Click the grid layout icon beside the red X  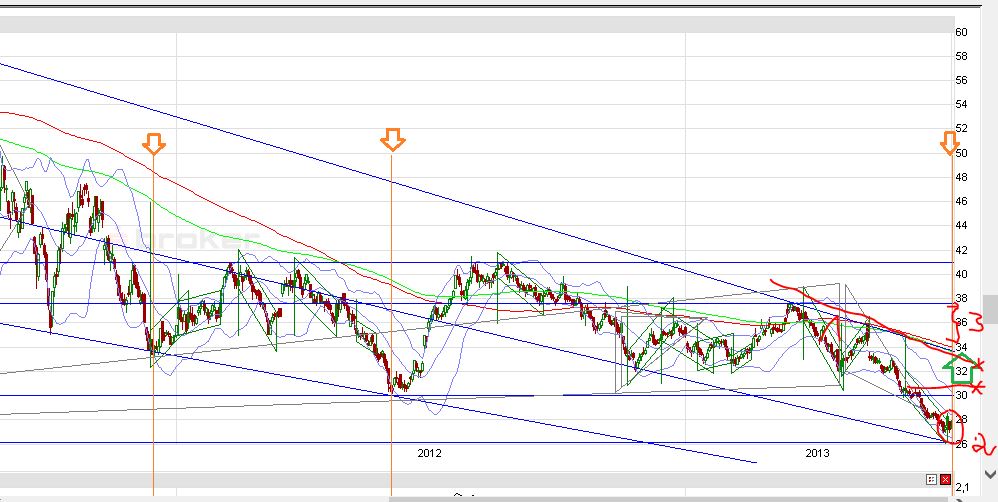pyautogui.click(x=932, y=479)
